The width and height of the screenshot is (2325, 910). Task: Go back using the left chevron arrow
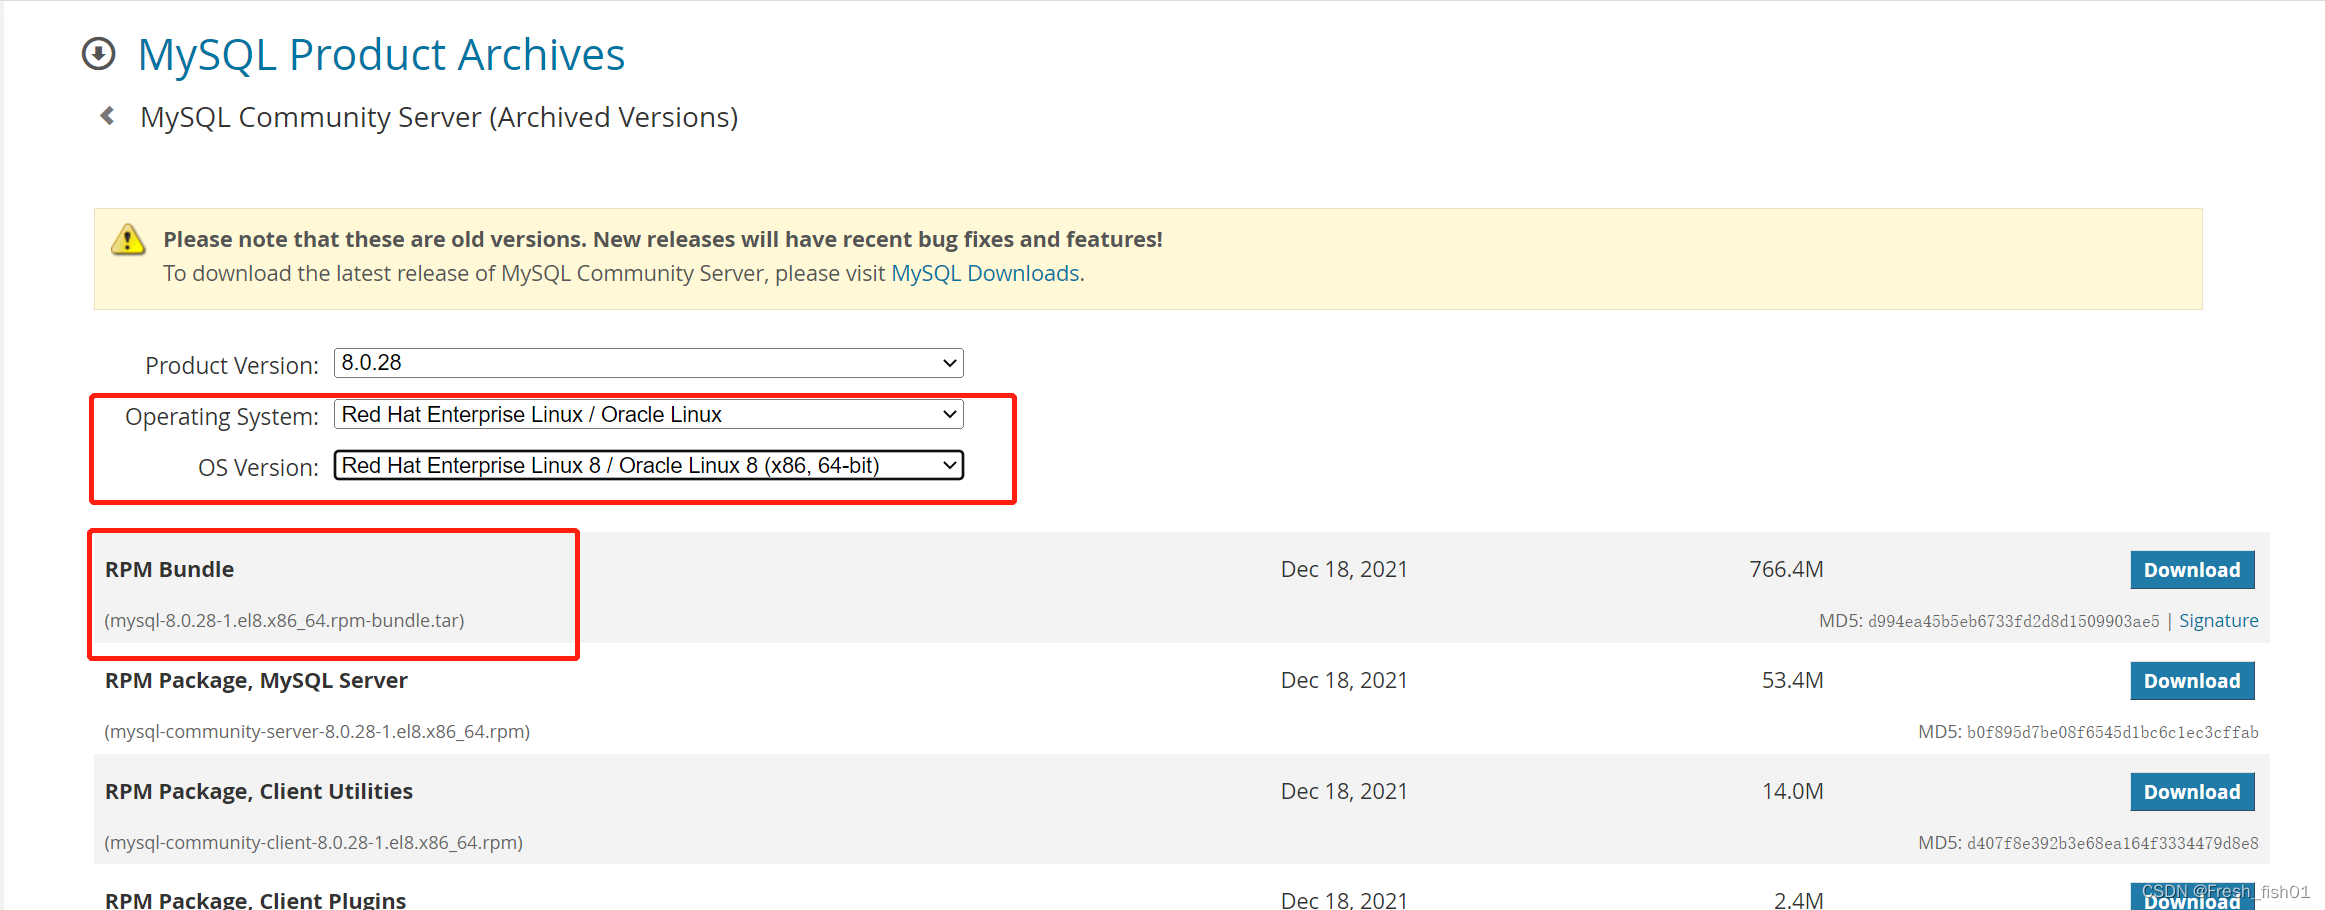pos(107,116)
